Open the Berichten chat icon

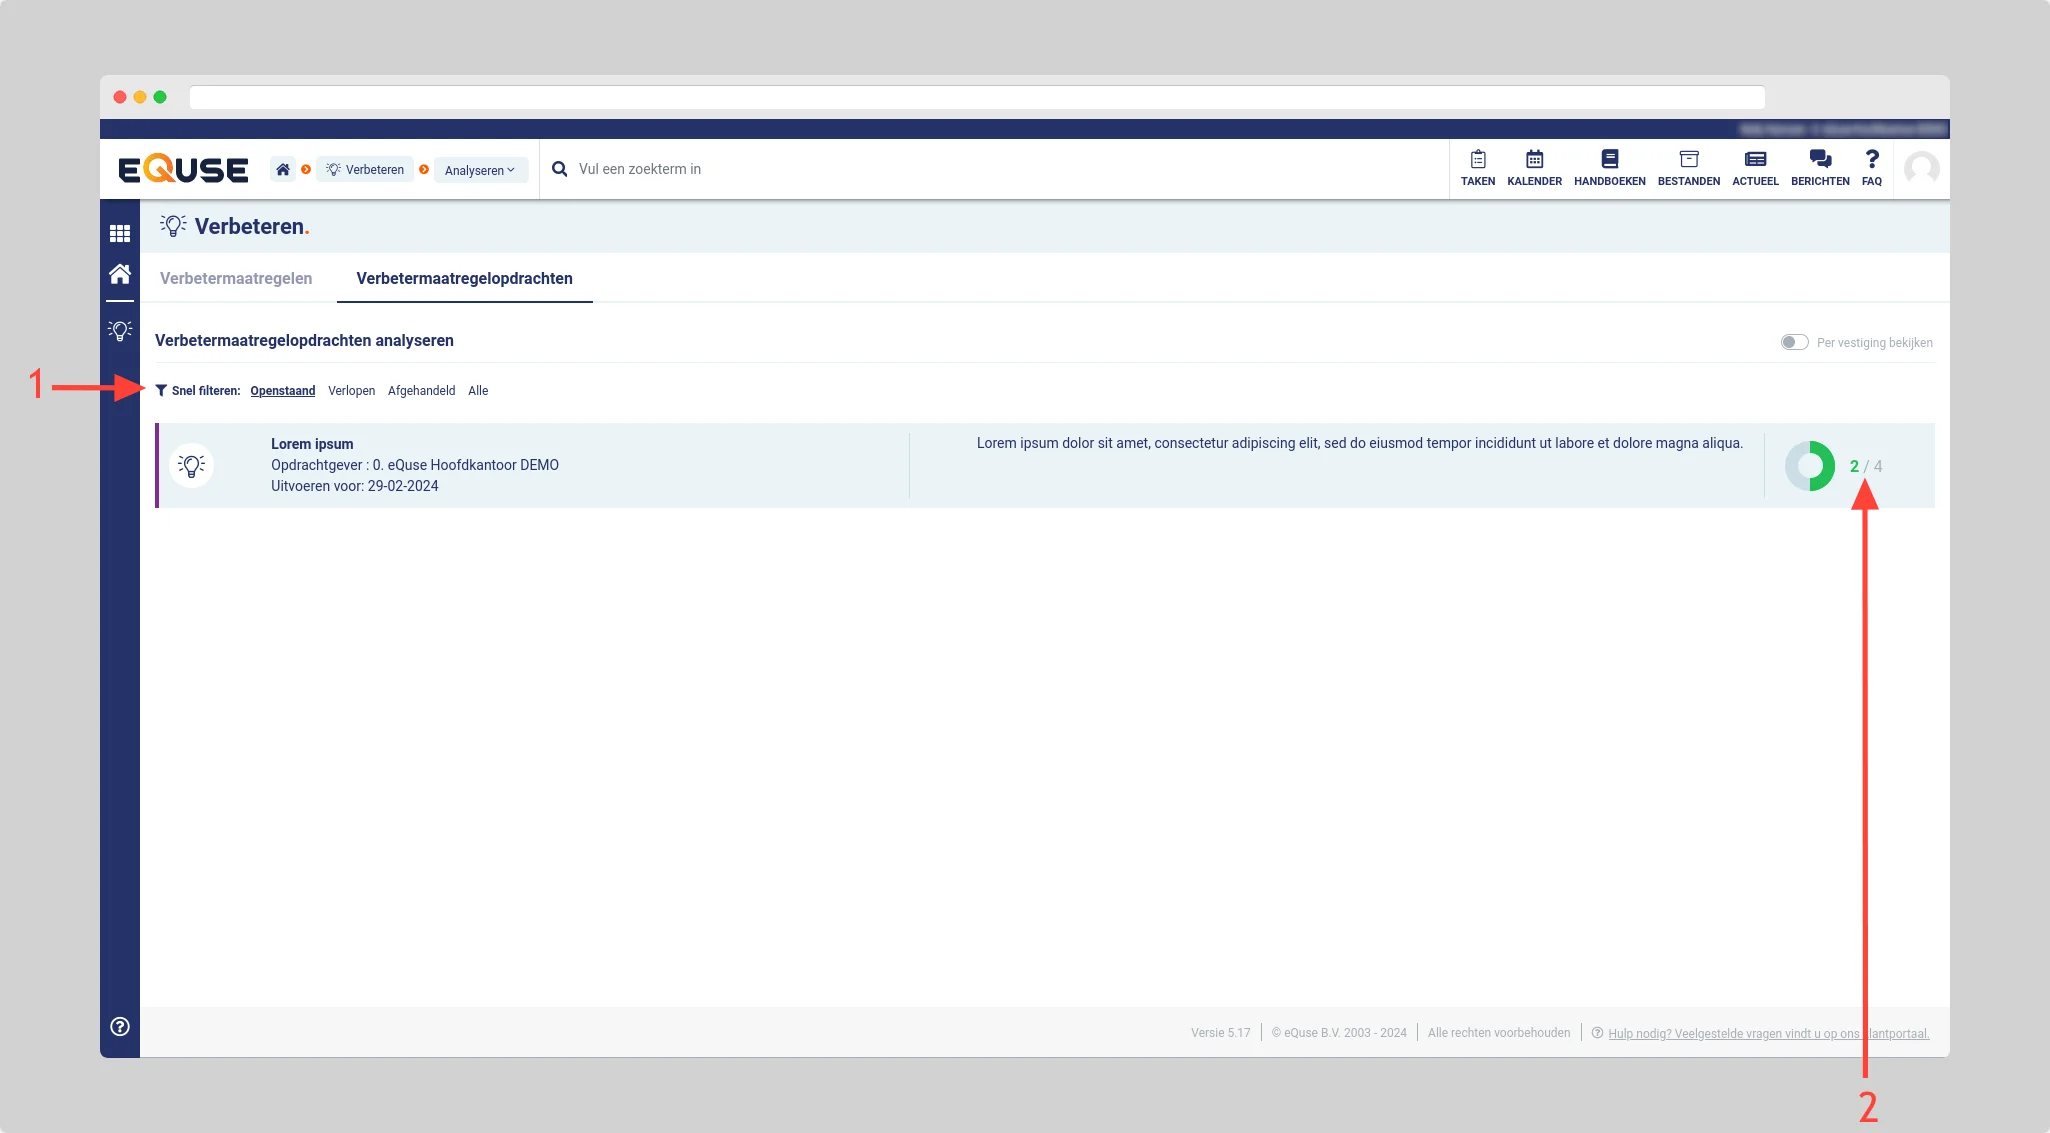pyautogui.click(x=1820, y=160)
